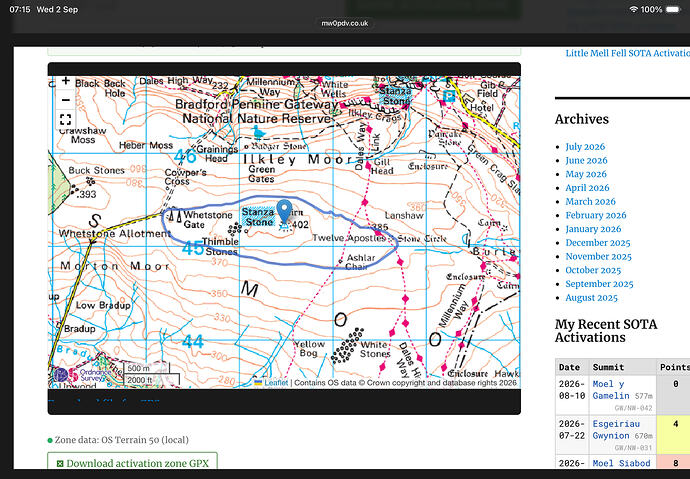The height and width of the screenshot is (479, 690).
Task: Click the Ilkley Moor map label
Action: pos(297,159)
